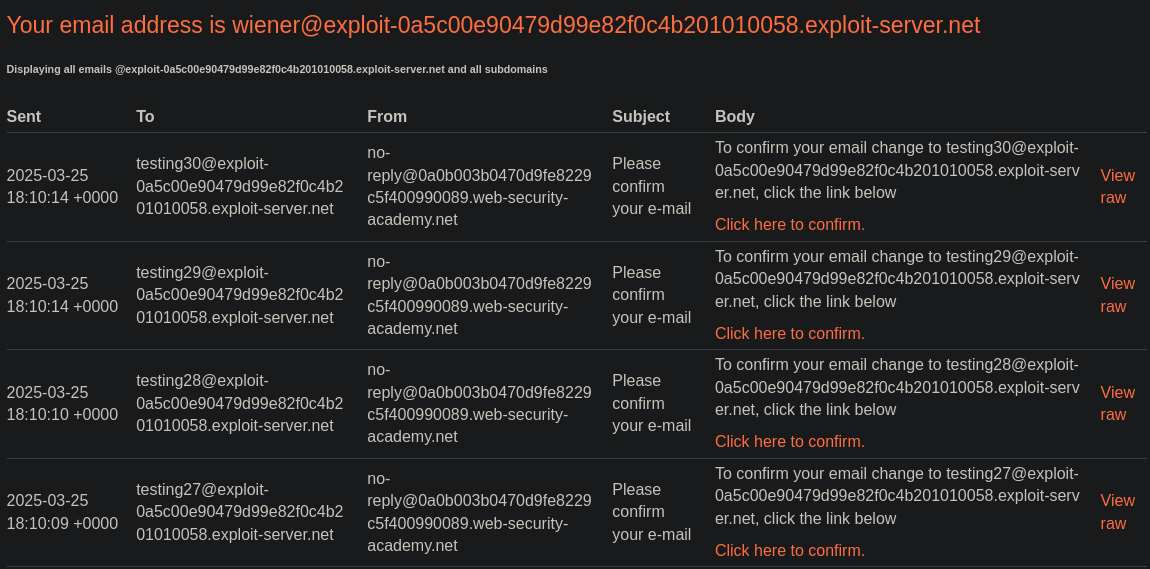
Task: Click the To column header
Action: pos(145,117)
